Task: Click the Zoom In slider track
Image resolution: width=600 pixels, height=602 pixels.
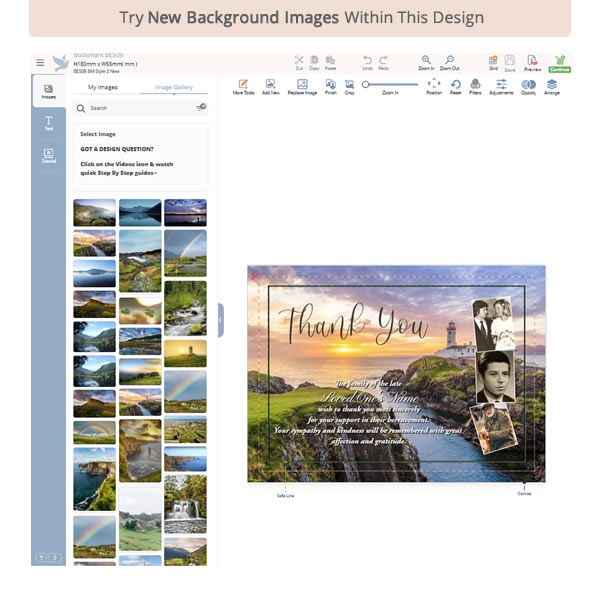Action: coord(392,85)
